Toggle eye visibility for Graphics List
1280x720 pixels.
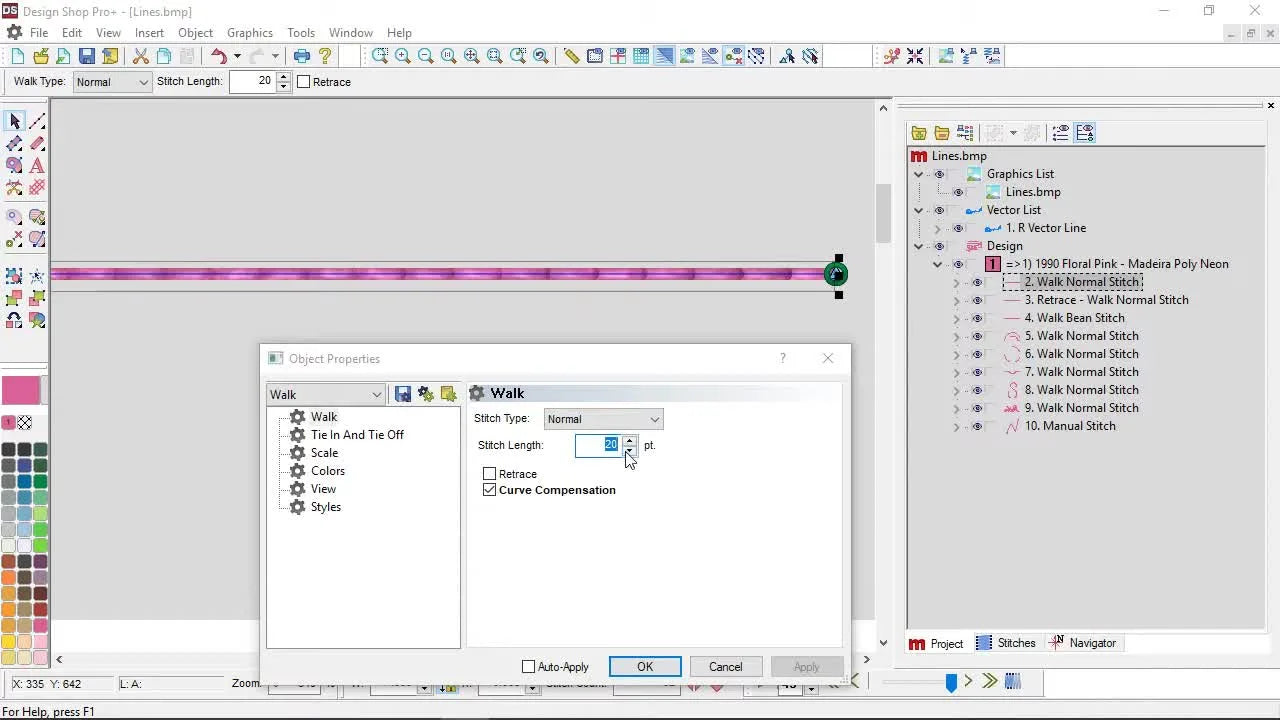pos(939,174)
